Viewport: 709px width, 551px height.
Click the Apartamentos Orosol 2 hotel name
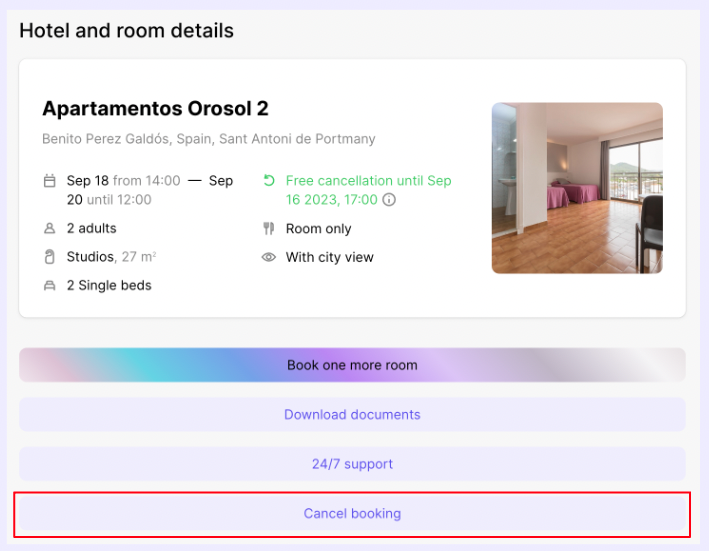155,108
